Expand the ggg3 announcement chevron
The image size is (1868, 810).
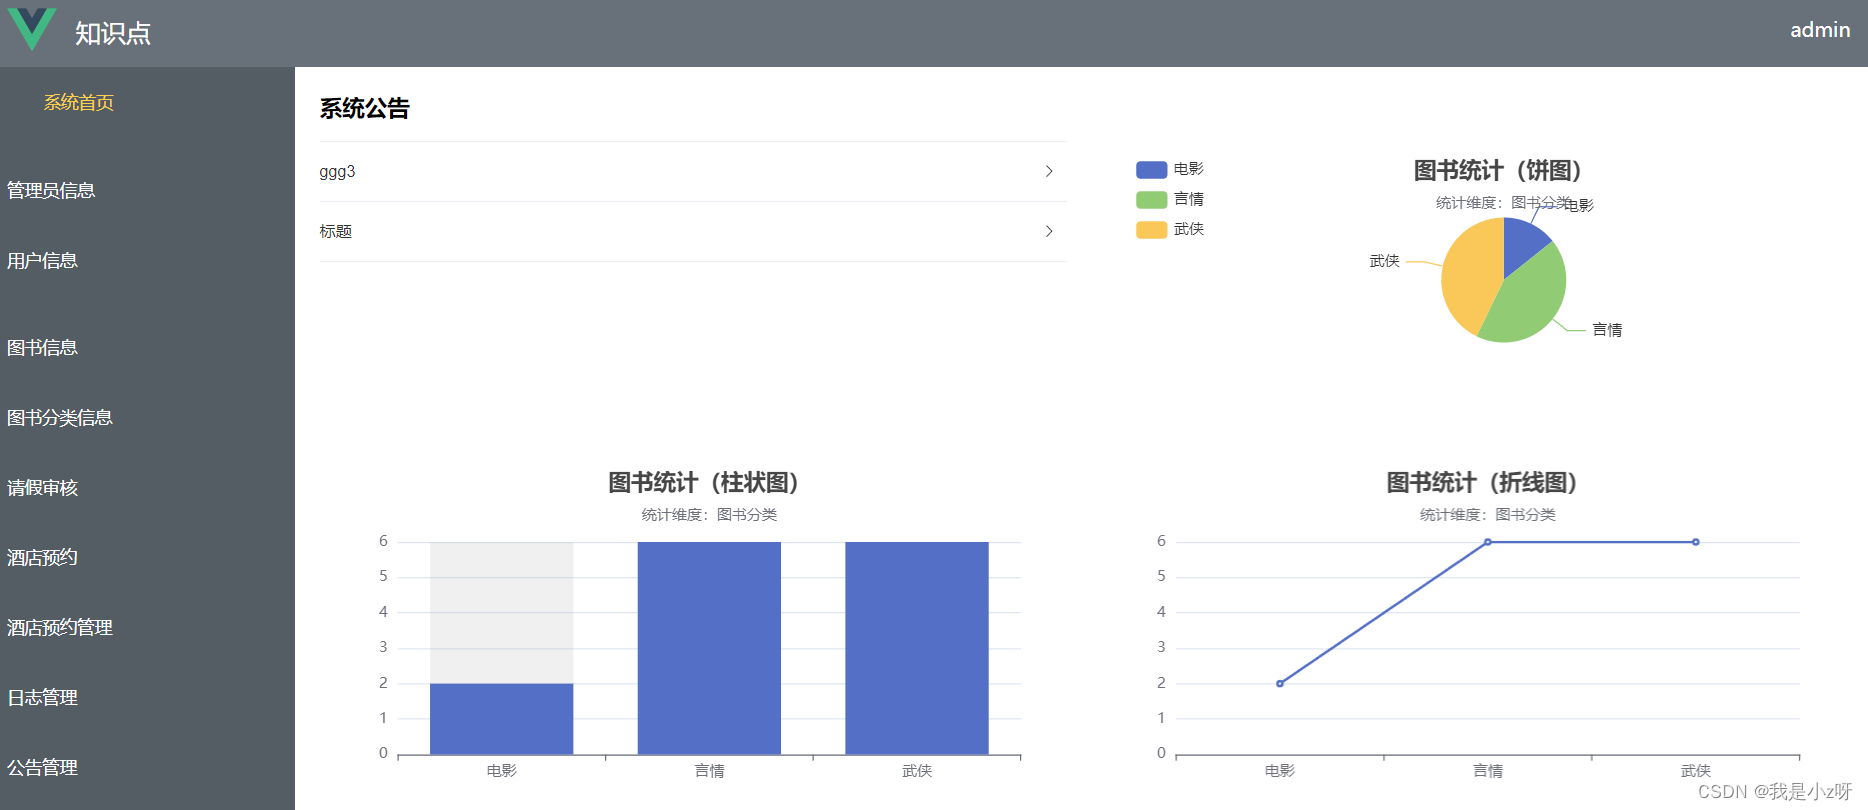[x=1049, y=171]
